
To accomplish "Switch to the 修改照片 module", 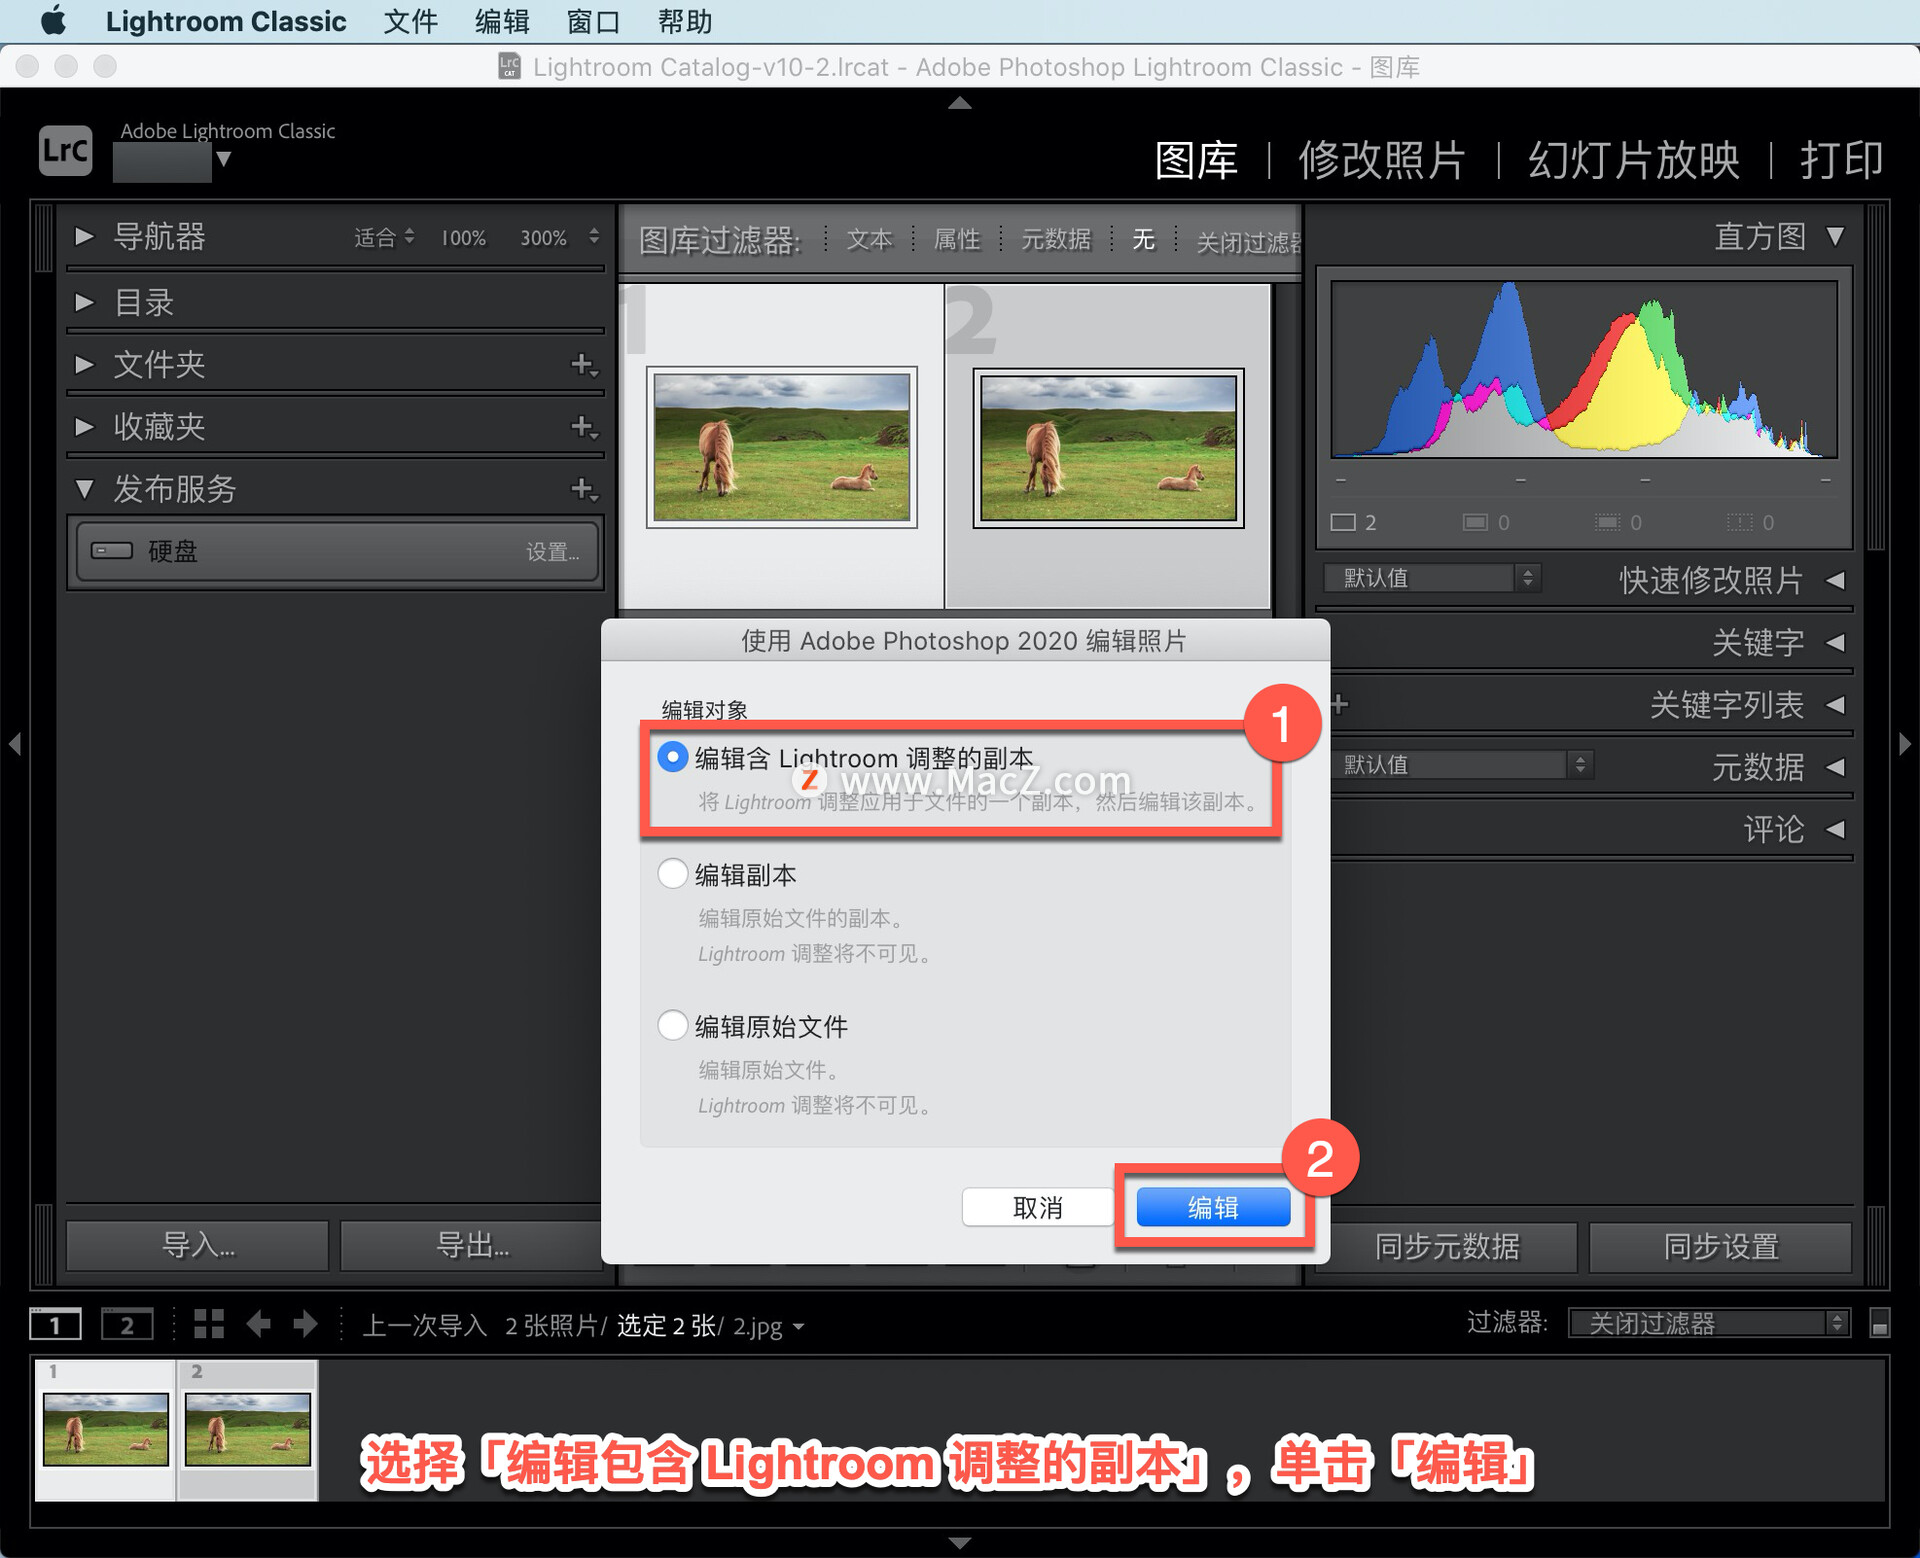I will [1382, 160].
